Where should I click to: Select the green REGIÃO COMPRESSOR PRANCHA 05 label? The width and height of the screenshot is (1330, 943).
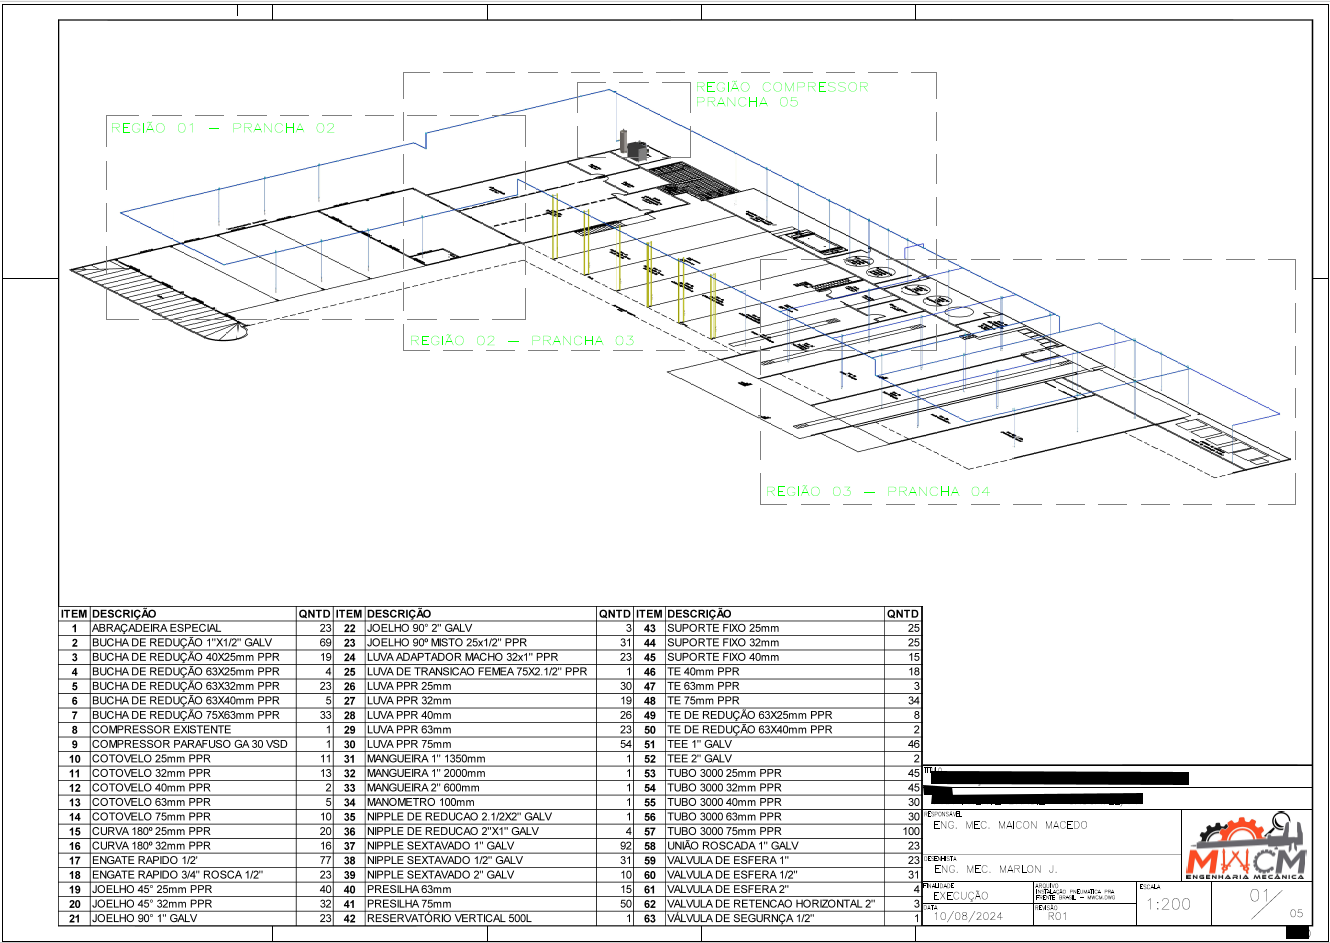coord(781,95)
